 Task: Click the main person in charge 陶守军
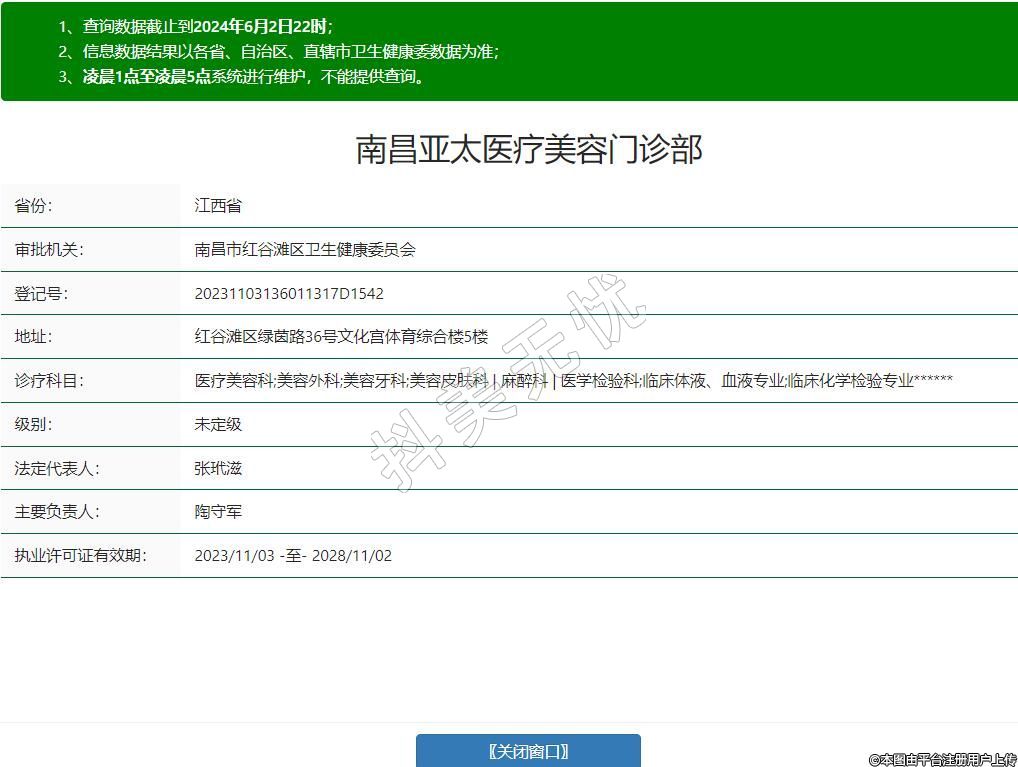point(218,512)
